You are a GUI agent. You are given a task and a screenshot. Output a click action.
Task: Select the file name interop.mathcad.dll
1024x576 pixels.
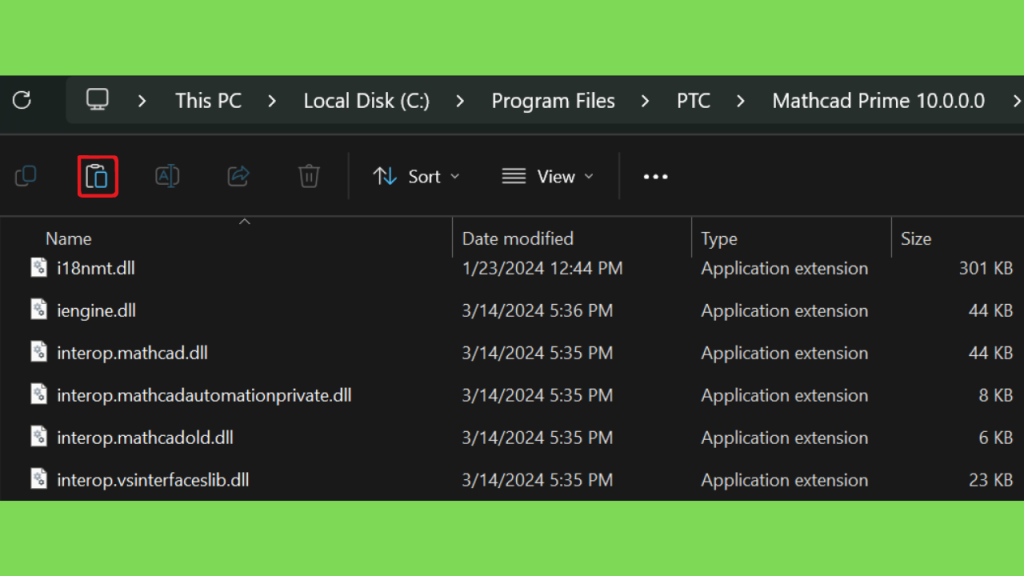coord(133,353)
